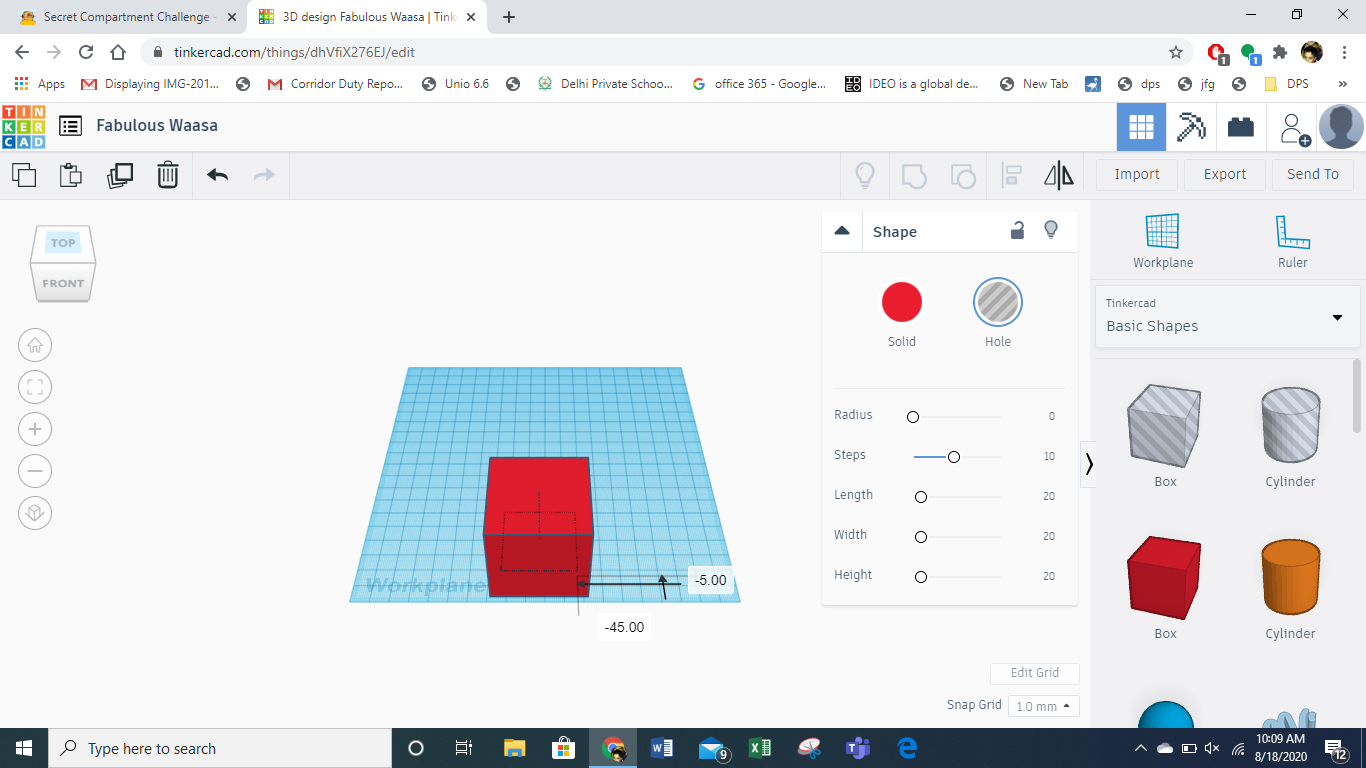Open the Snap Grid dropdown

tap(1044, 706)
